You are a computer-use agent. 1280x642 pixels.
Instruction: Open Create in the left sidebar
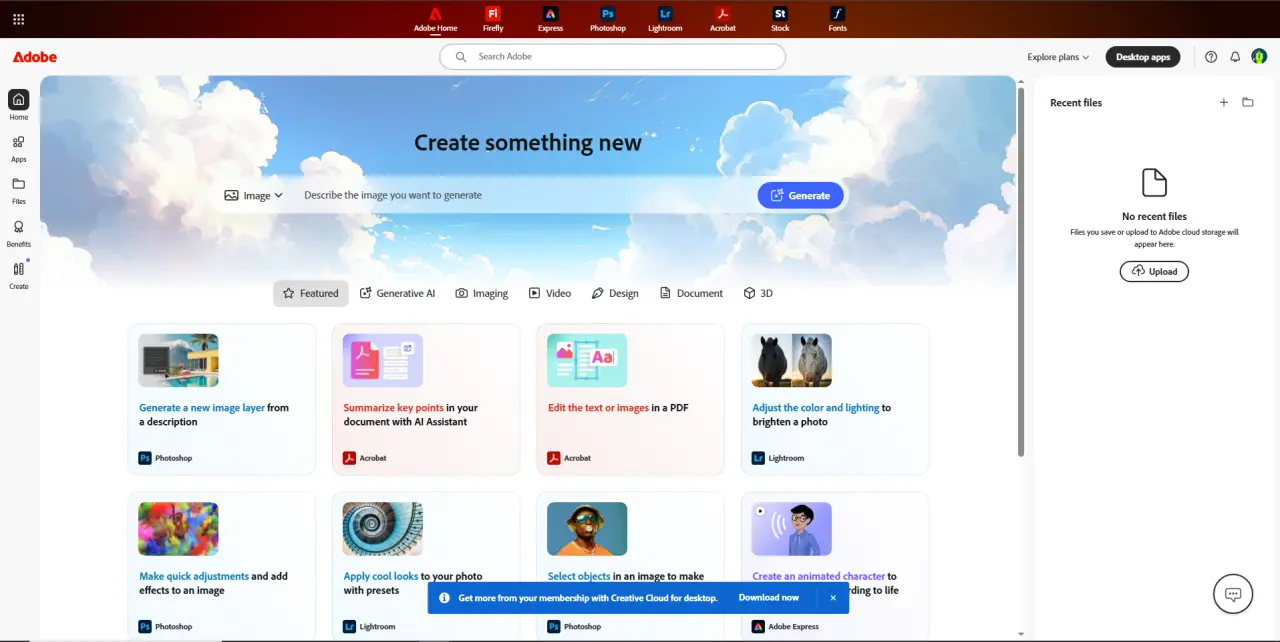(19, 275)
